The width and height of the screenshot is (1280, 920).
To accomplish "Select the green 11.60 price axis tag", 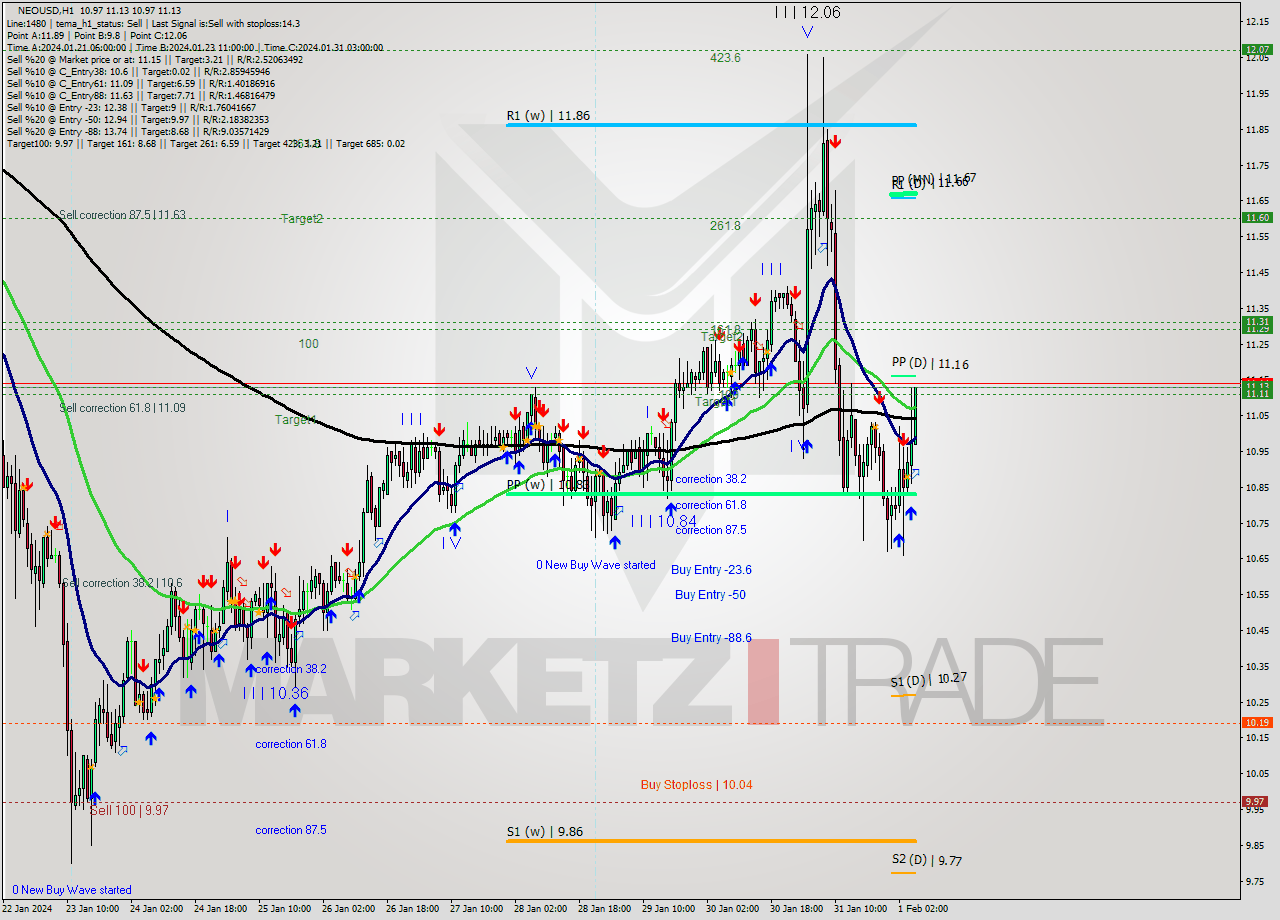I will click(x=1256, y=217).
